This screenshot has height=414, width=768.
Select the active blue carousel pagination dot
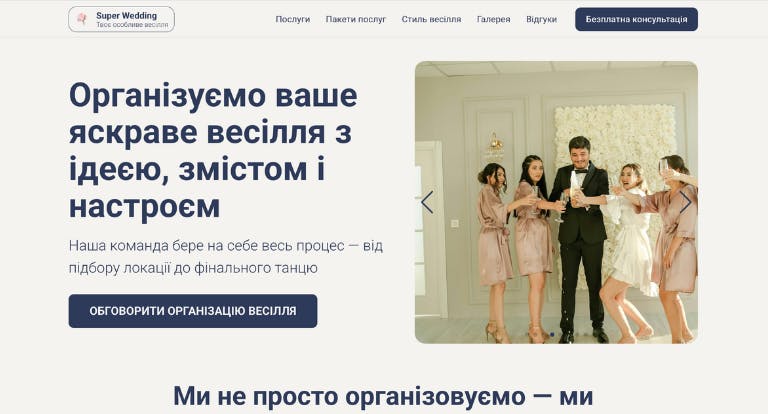(552, 334)
